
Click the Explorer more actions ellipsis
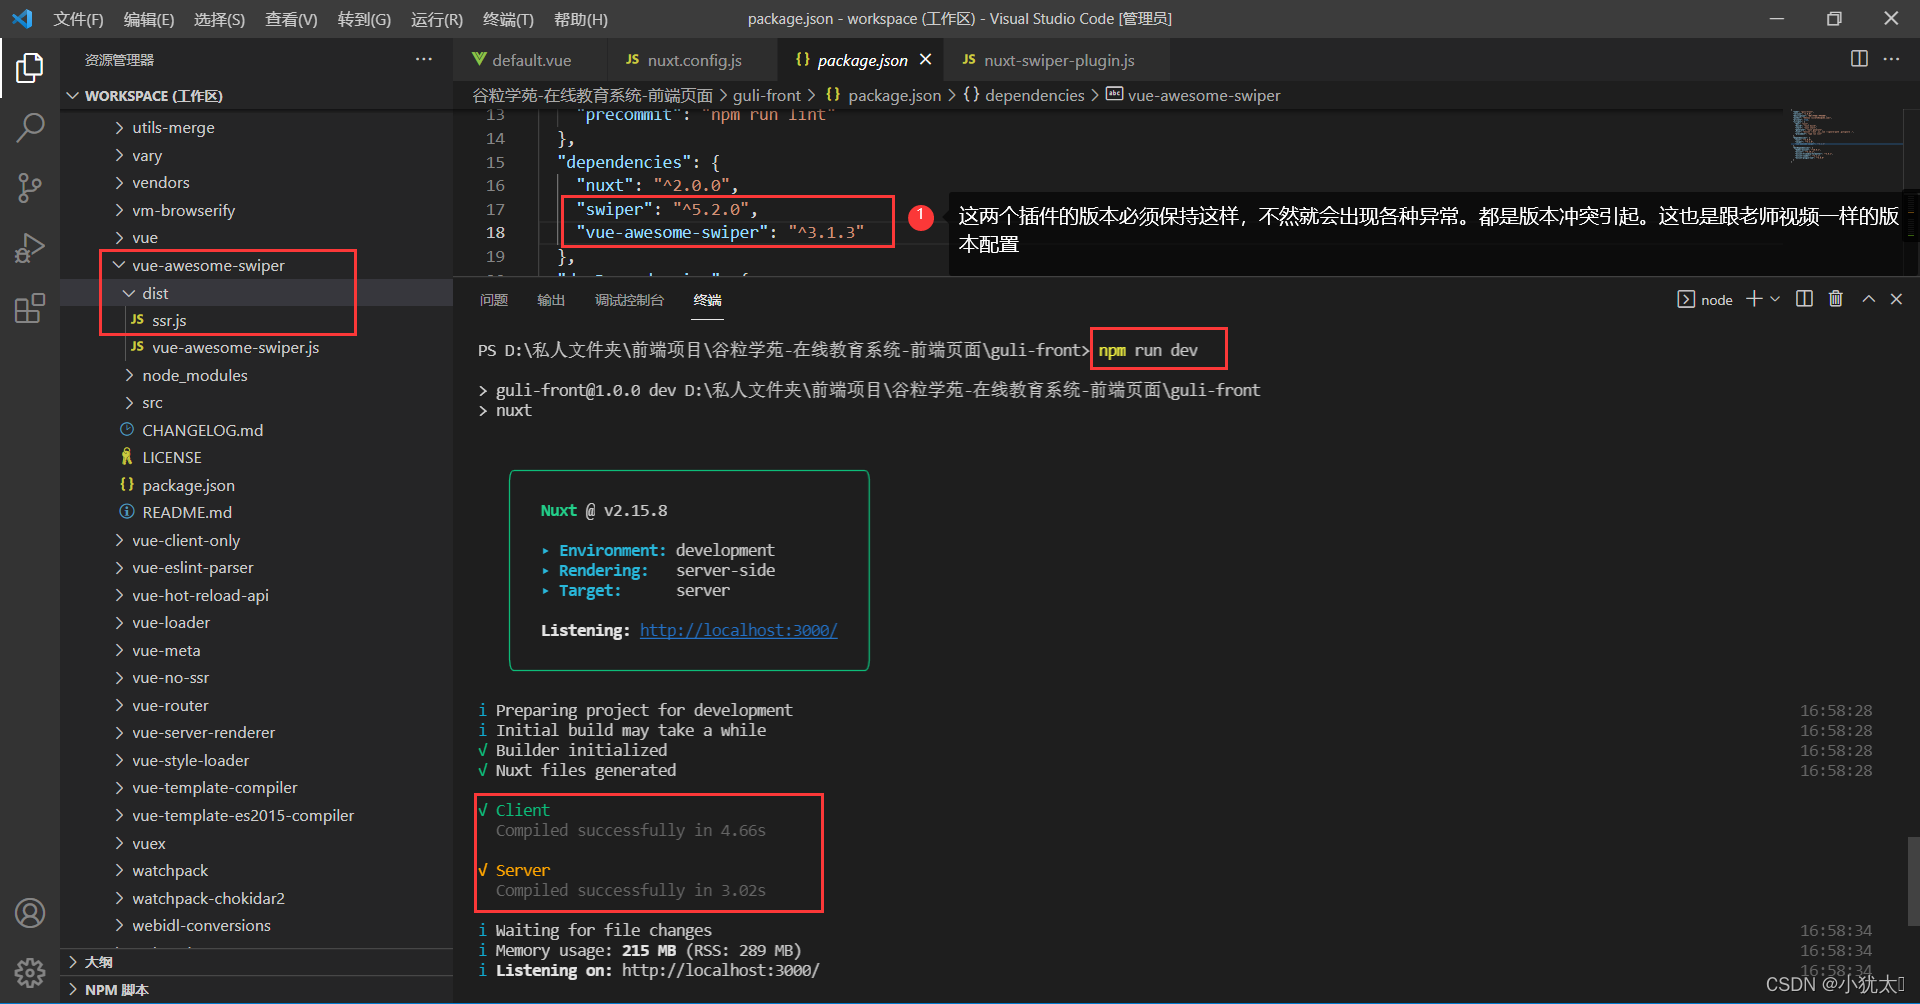tap(424, 60)
